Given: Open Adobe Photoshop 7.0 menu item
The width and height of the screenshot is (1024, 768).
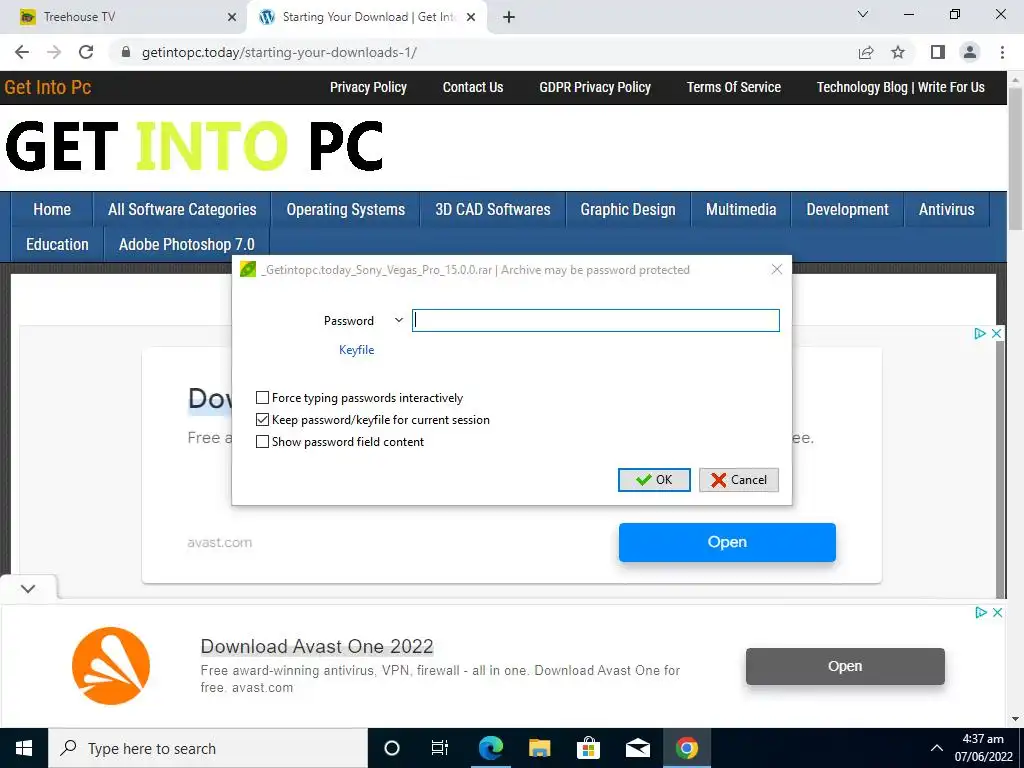Looking at the screenshot, I should point(187,244).
